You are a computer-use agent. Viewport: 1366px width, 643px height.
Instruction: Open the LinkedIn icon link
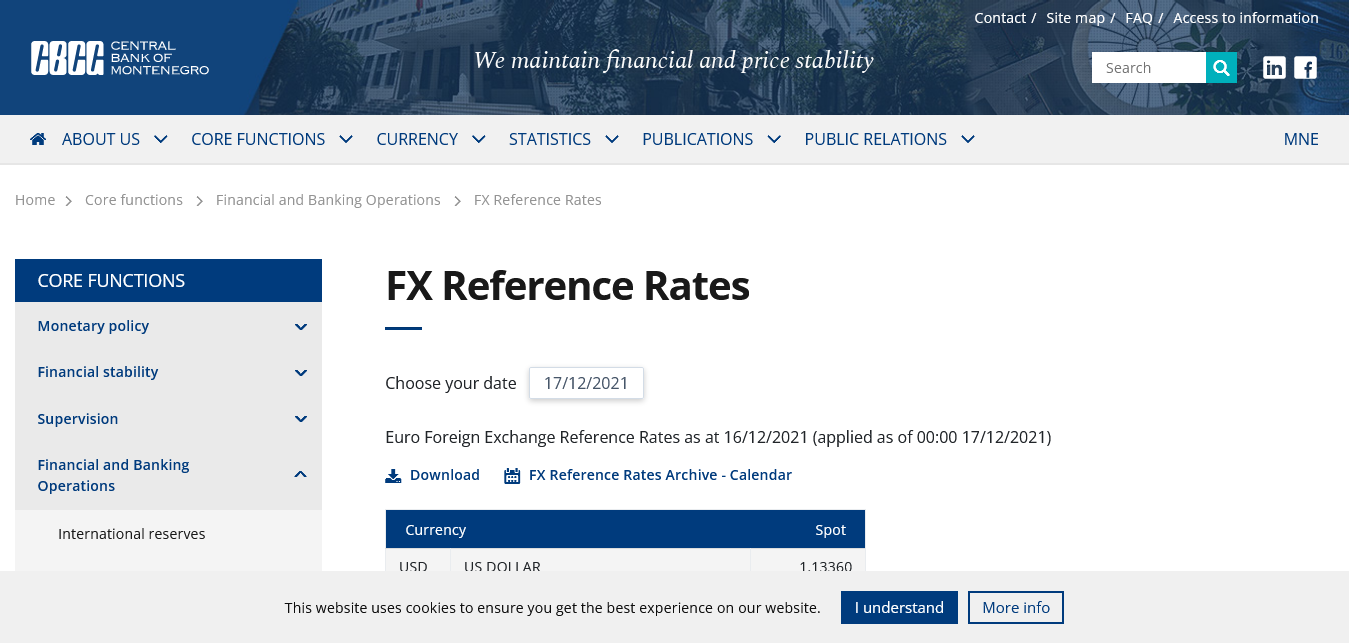pyautogui.click(x=1274, y=68)
